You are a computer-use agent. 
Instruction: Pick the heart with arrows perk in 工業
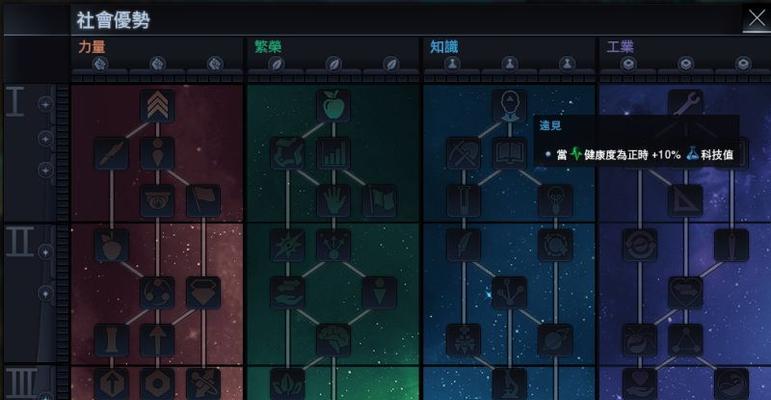pos(685,293)
